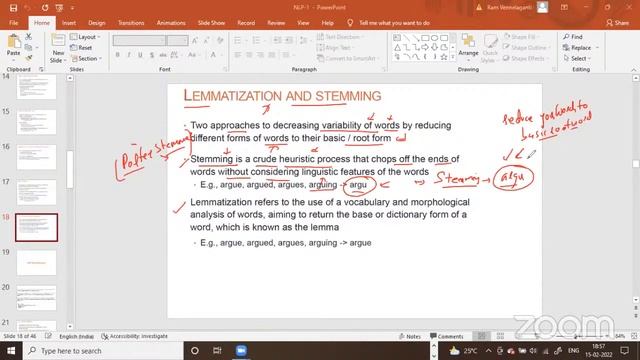Image resolution: width=640 pixels, height=360 pixels.
Task: Click the Share button
Action: 618,23
